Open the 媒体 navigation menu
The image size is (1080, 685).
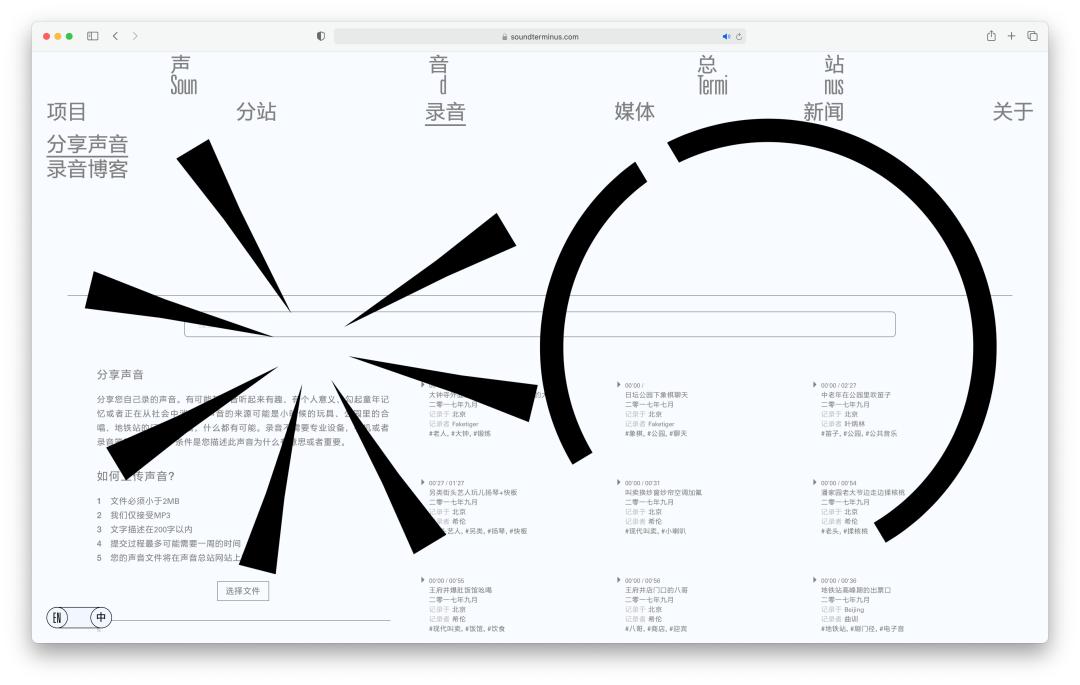point(634,112)
